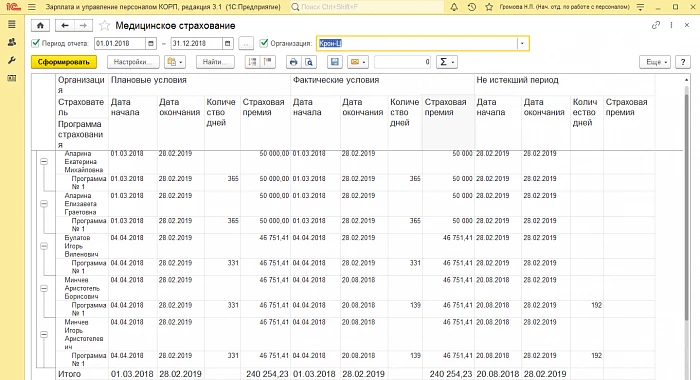Select the Фактические условия header cell
700x380 pixels.
click(x=382, y=85)
